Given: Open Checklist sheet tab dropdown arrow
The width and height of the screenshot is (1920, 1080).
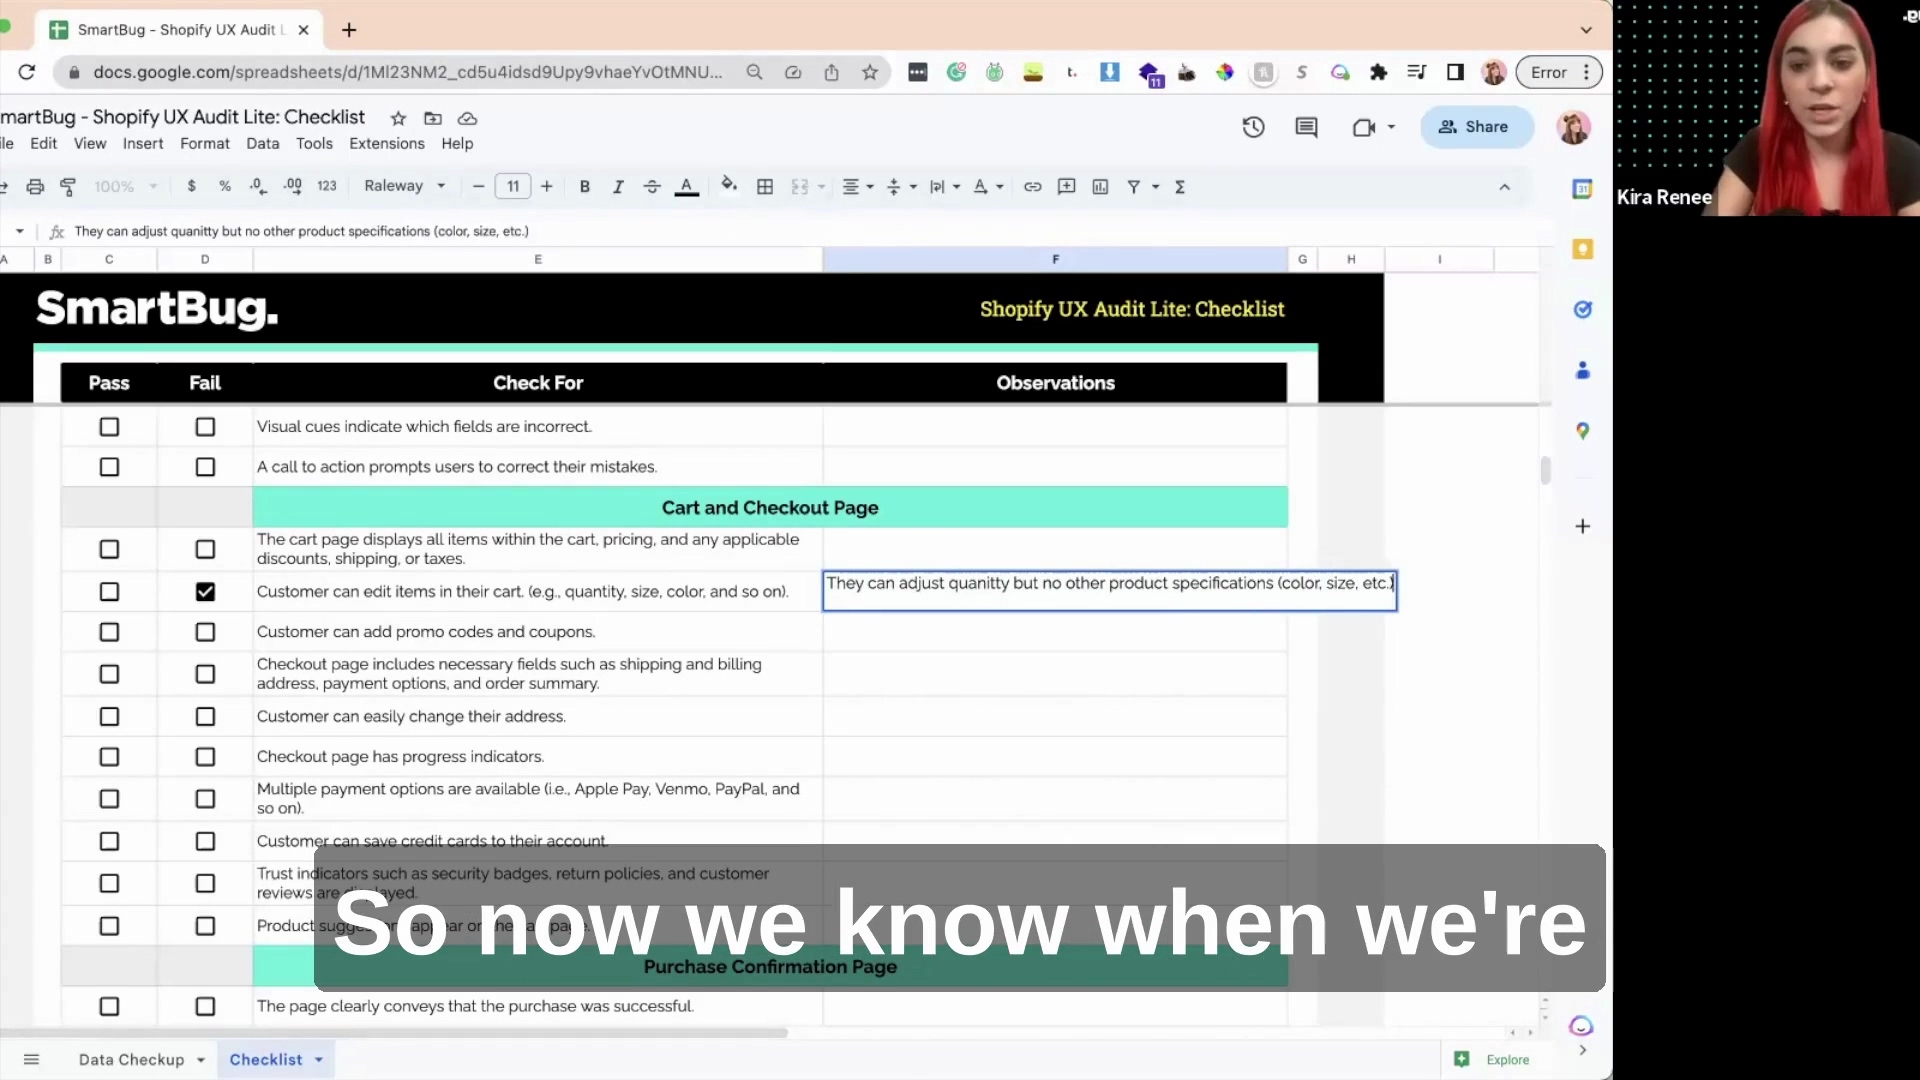Looking at the screenshot, I should tap(319, 1060).
